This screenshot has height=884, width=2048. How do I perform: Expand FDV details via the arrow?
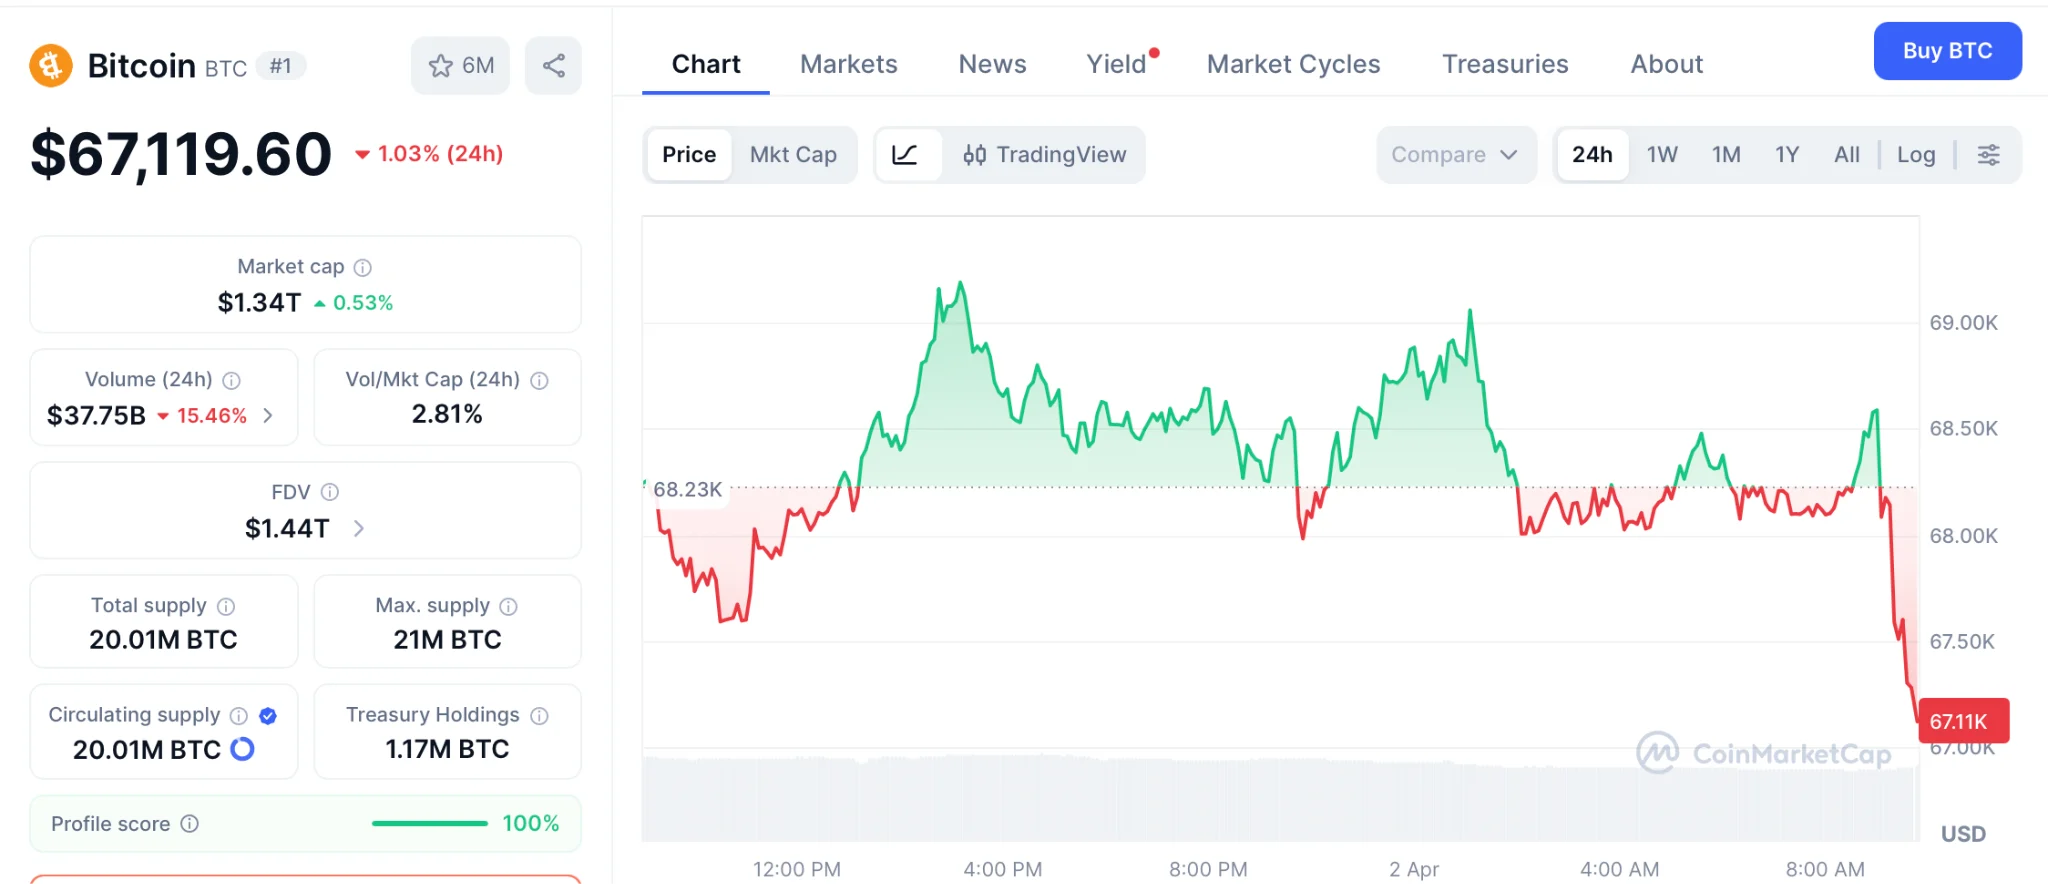click(x=360, y=528)
